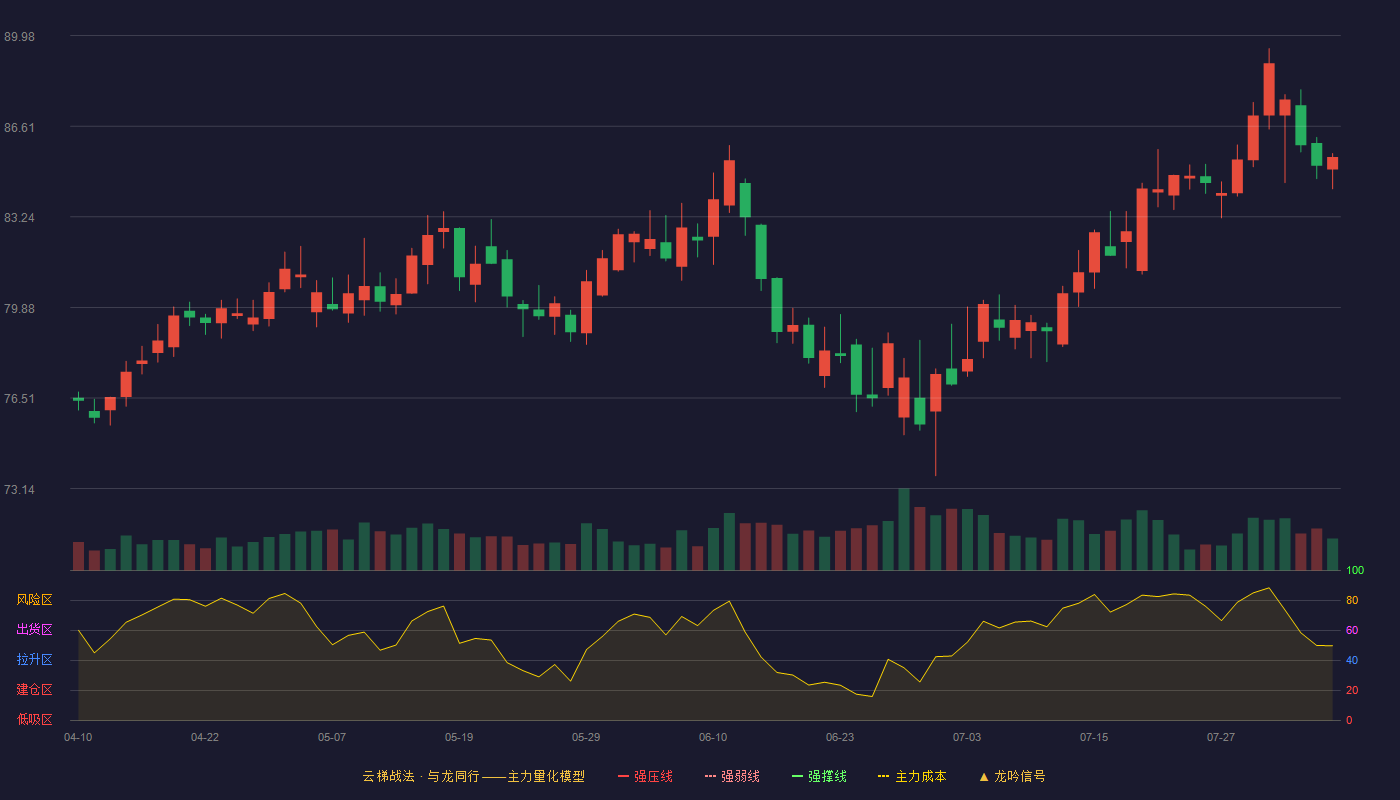Image resolution: width=1400 pixels, height=800 pixels.
Task: Click the 出货区 zone label
Action: click(34, 630)
